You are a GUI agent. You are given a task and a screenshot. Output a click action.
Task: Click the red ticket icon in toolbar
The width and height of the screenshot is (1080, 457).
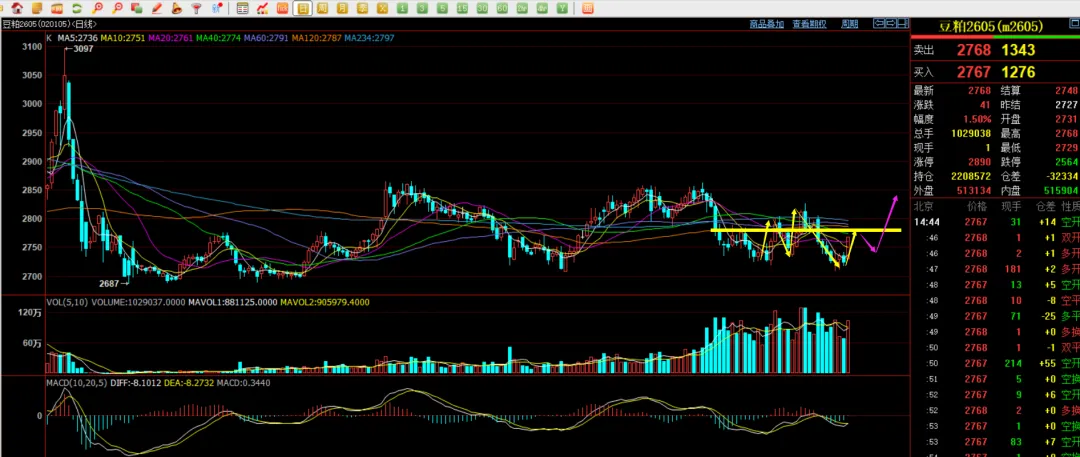(x=57, y=8)
